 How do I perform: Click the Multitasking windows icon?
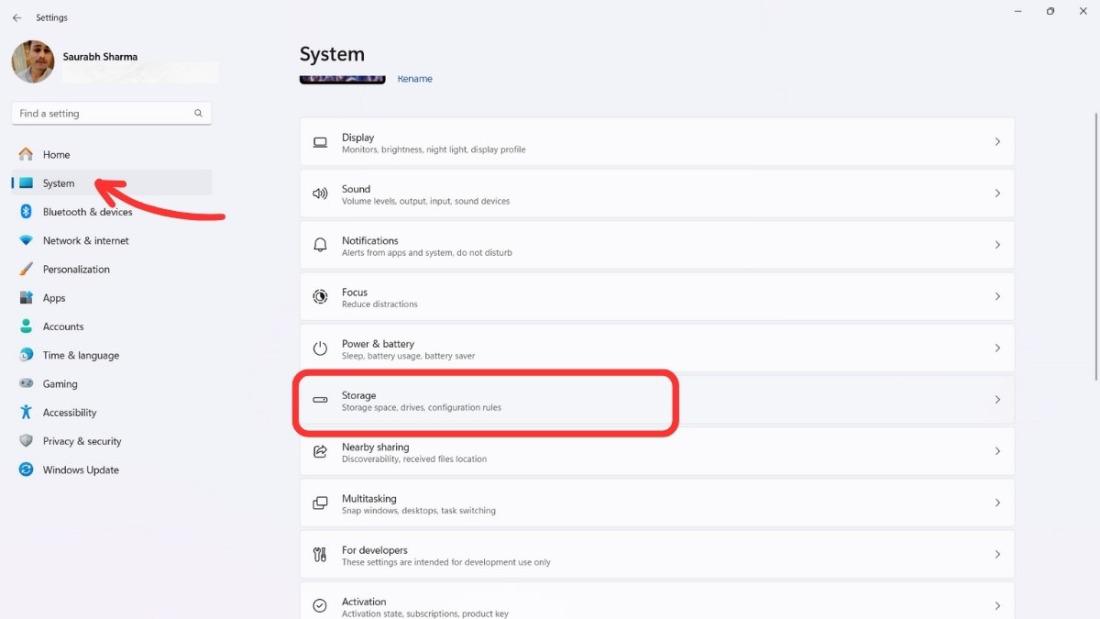(320, 503)
